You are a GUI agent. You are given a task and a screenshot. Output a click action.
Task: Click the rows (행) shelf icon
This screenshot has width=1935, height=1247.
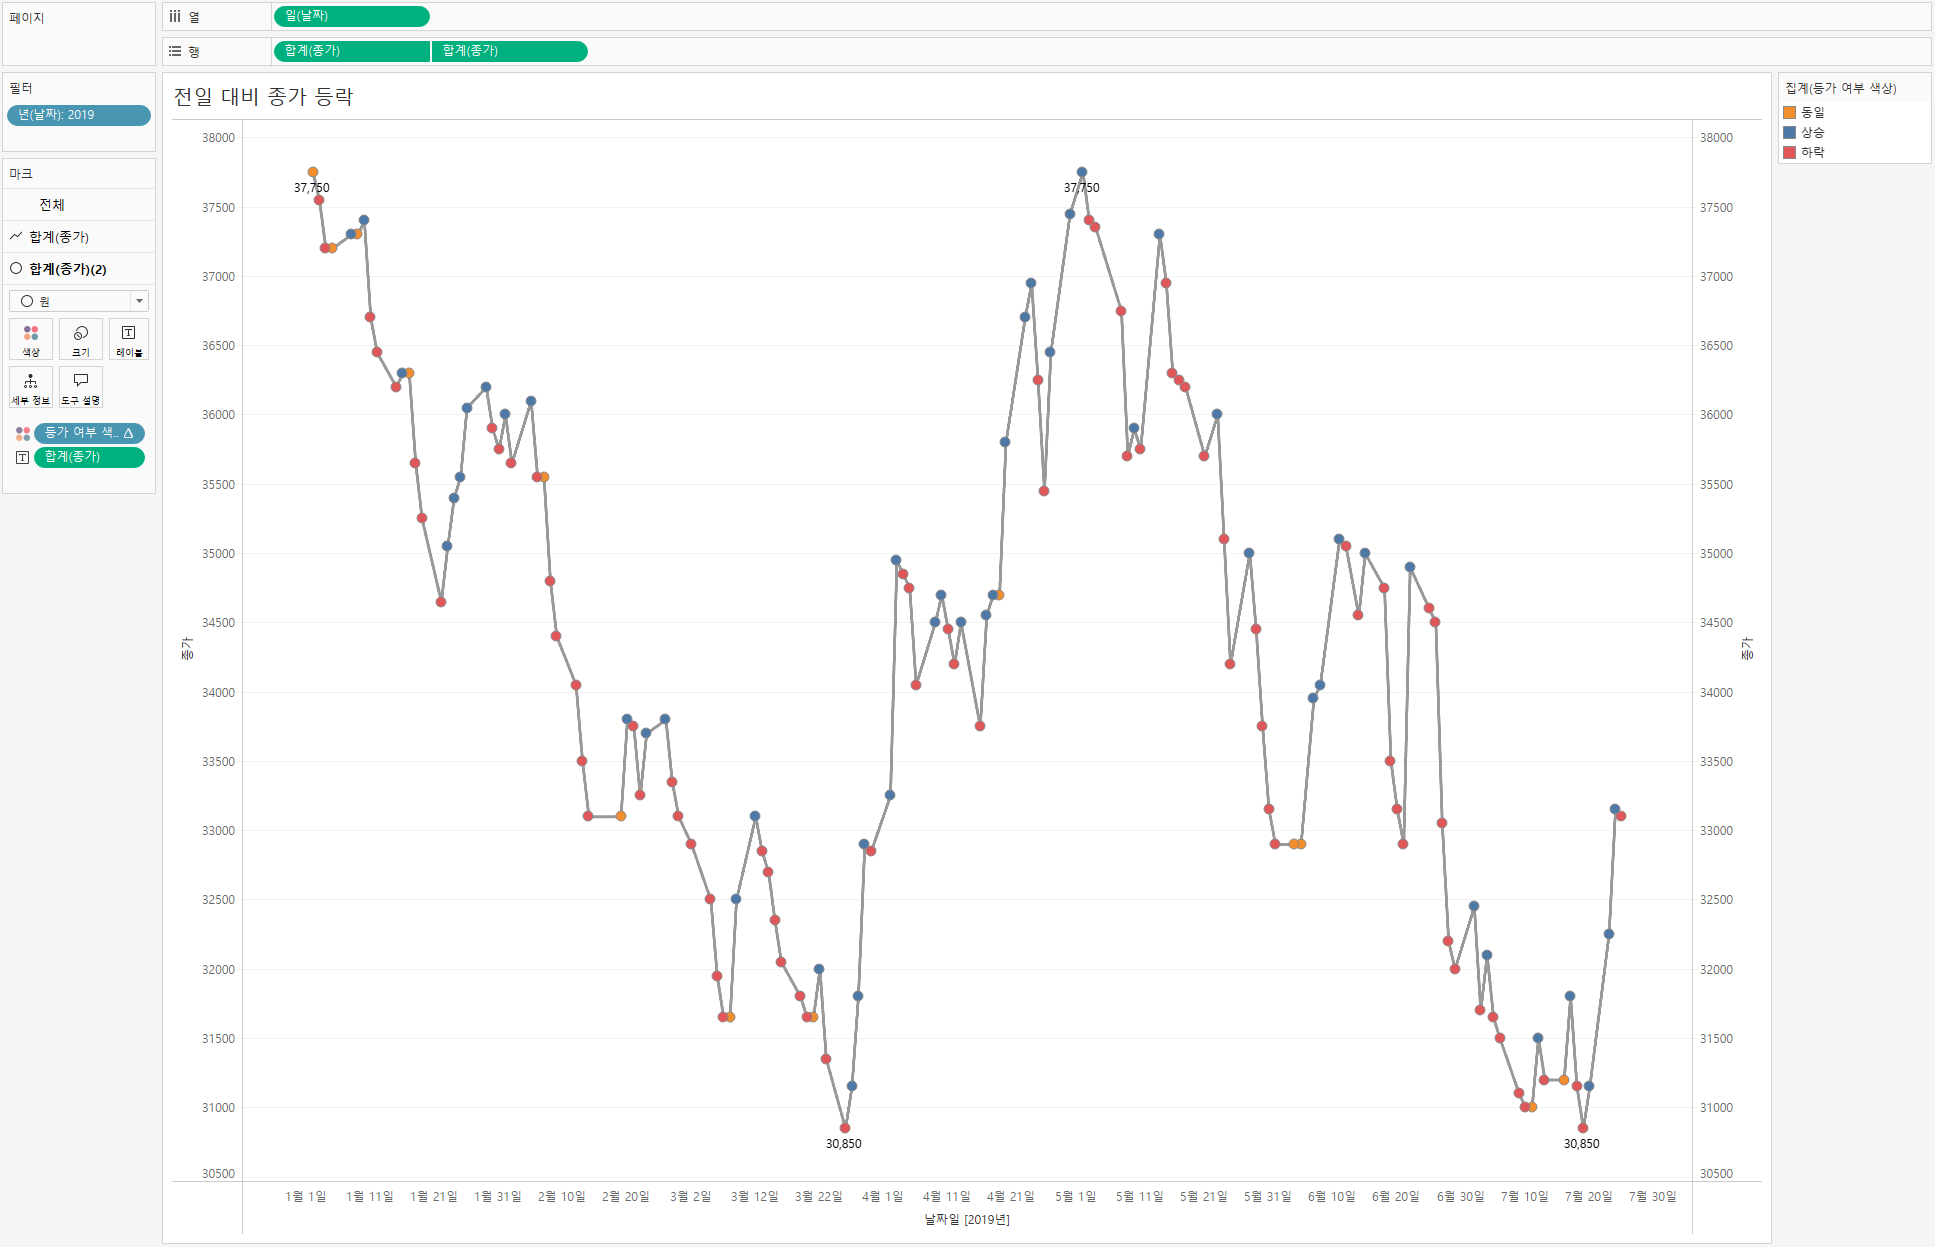point(175,51)
